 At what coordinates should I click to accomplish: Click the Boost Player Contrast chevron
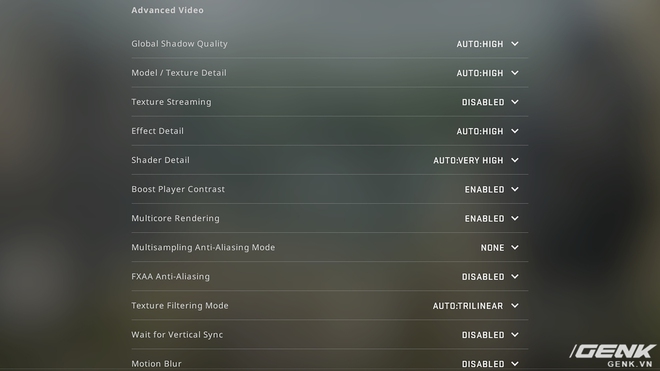coord(515,189)
